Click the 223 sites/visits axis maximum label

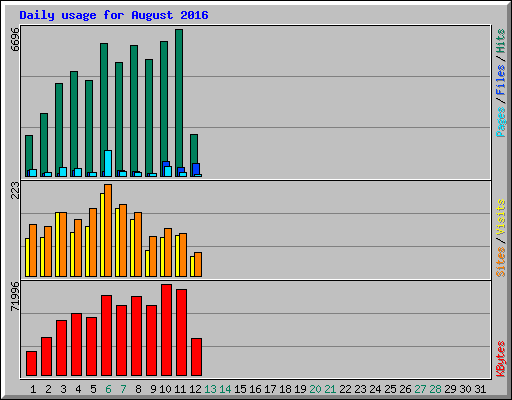pos(15,190)
